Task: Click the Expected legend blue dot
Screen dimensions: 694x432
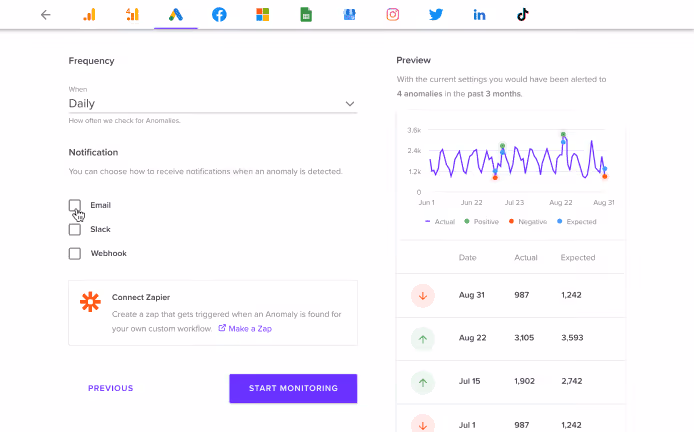Action: tap(559, 221)
